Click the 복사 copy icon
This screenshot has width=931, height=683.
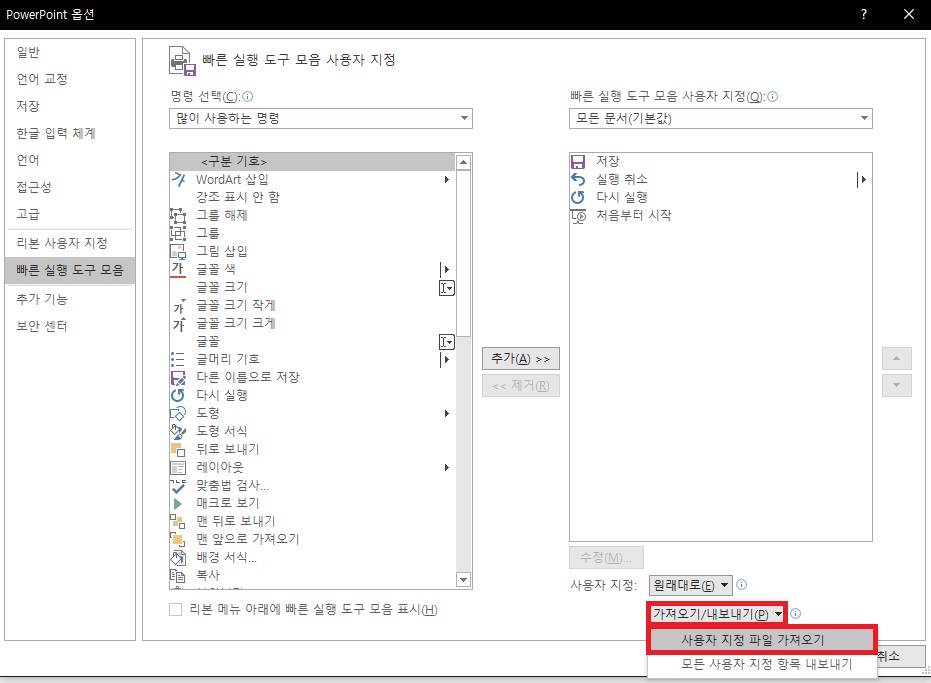coord(178,575)
